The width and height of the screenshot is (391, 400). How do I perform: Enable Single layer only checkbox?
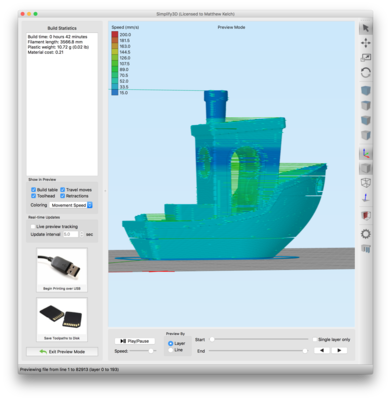(315, 340)
